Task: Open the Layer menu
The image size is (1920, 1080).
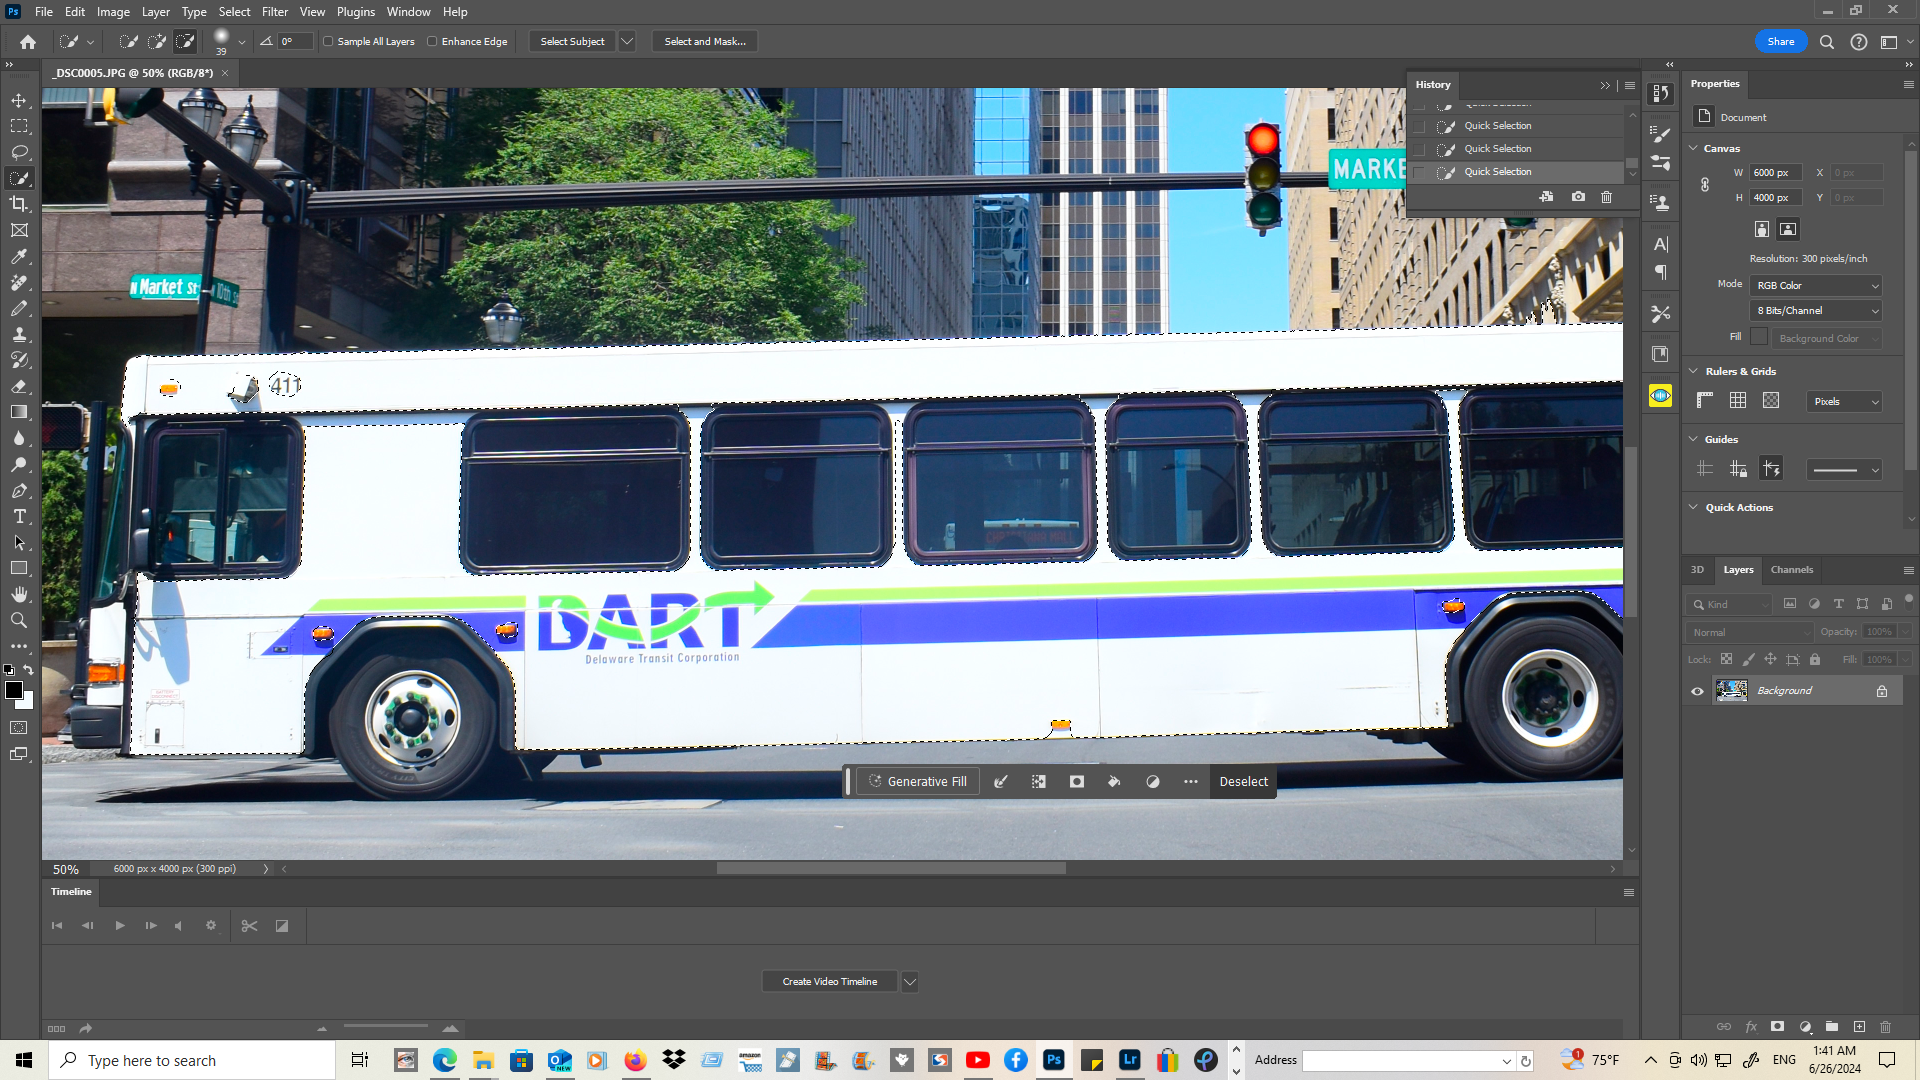Action: [155, 12]
